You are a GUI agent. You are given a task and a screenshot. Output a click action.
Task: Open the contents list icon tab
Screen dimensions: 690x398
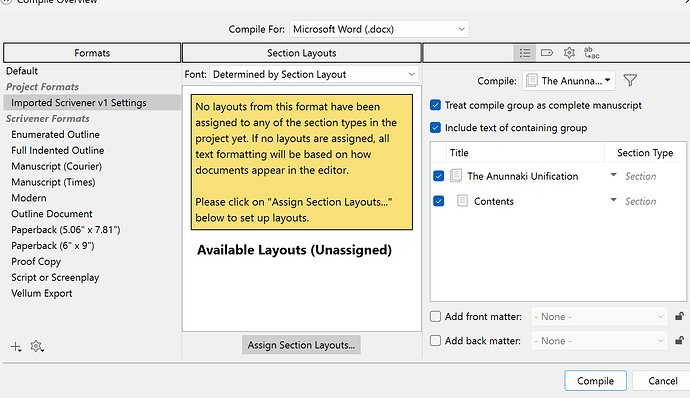(x=525, y=53)
